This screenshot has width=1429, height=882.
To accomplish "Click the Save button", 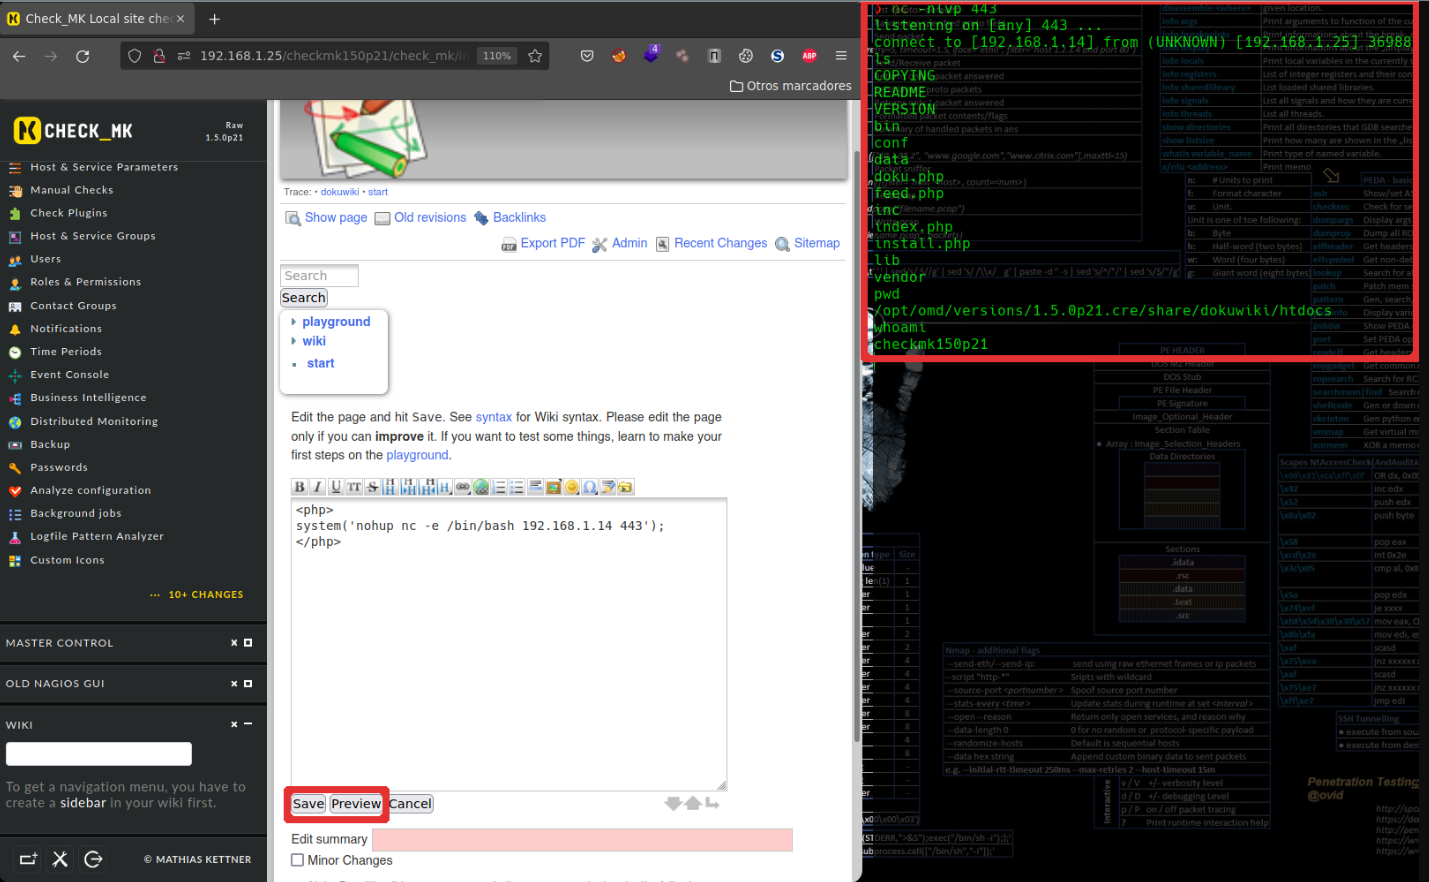I will coord(308,804).
